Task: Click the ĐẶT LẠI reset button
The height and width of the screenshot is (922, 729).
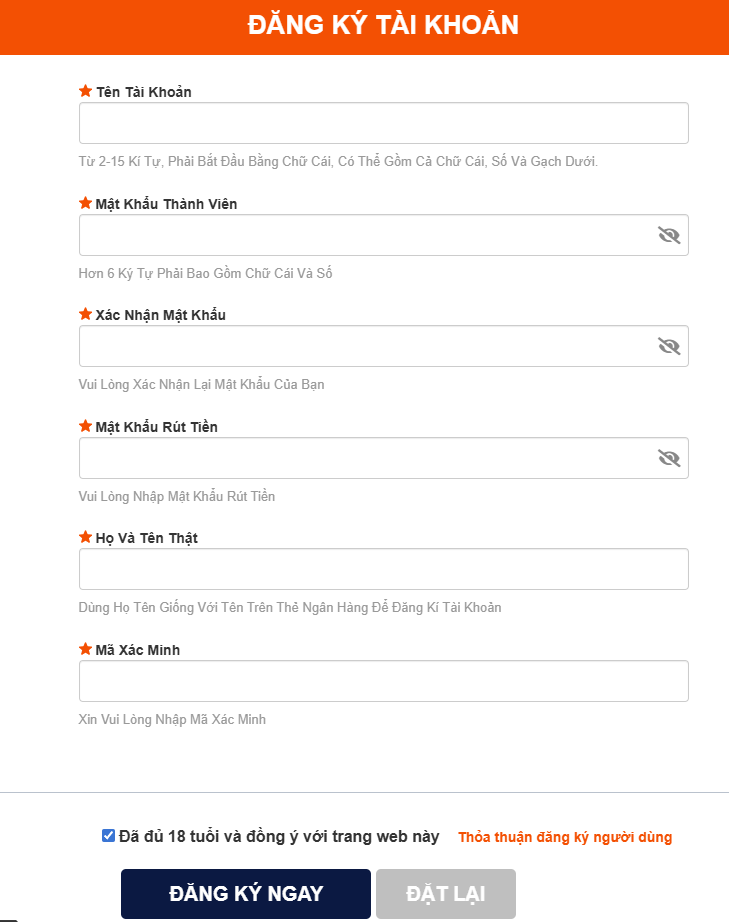Action: (446, 894)
